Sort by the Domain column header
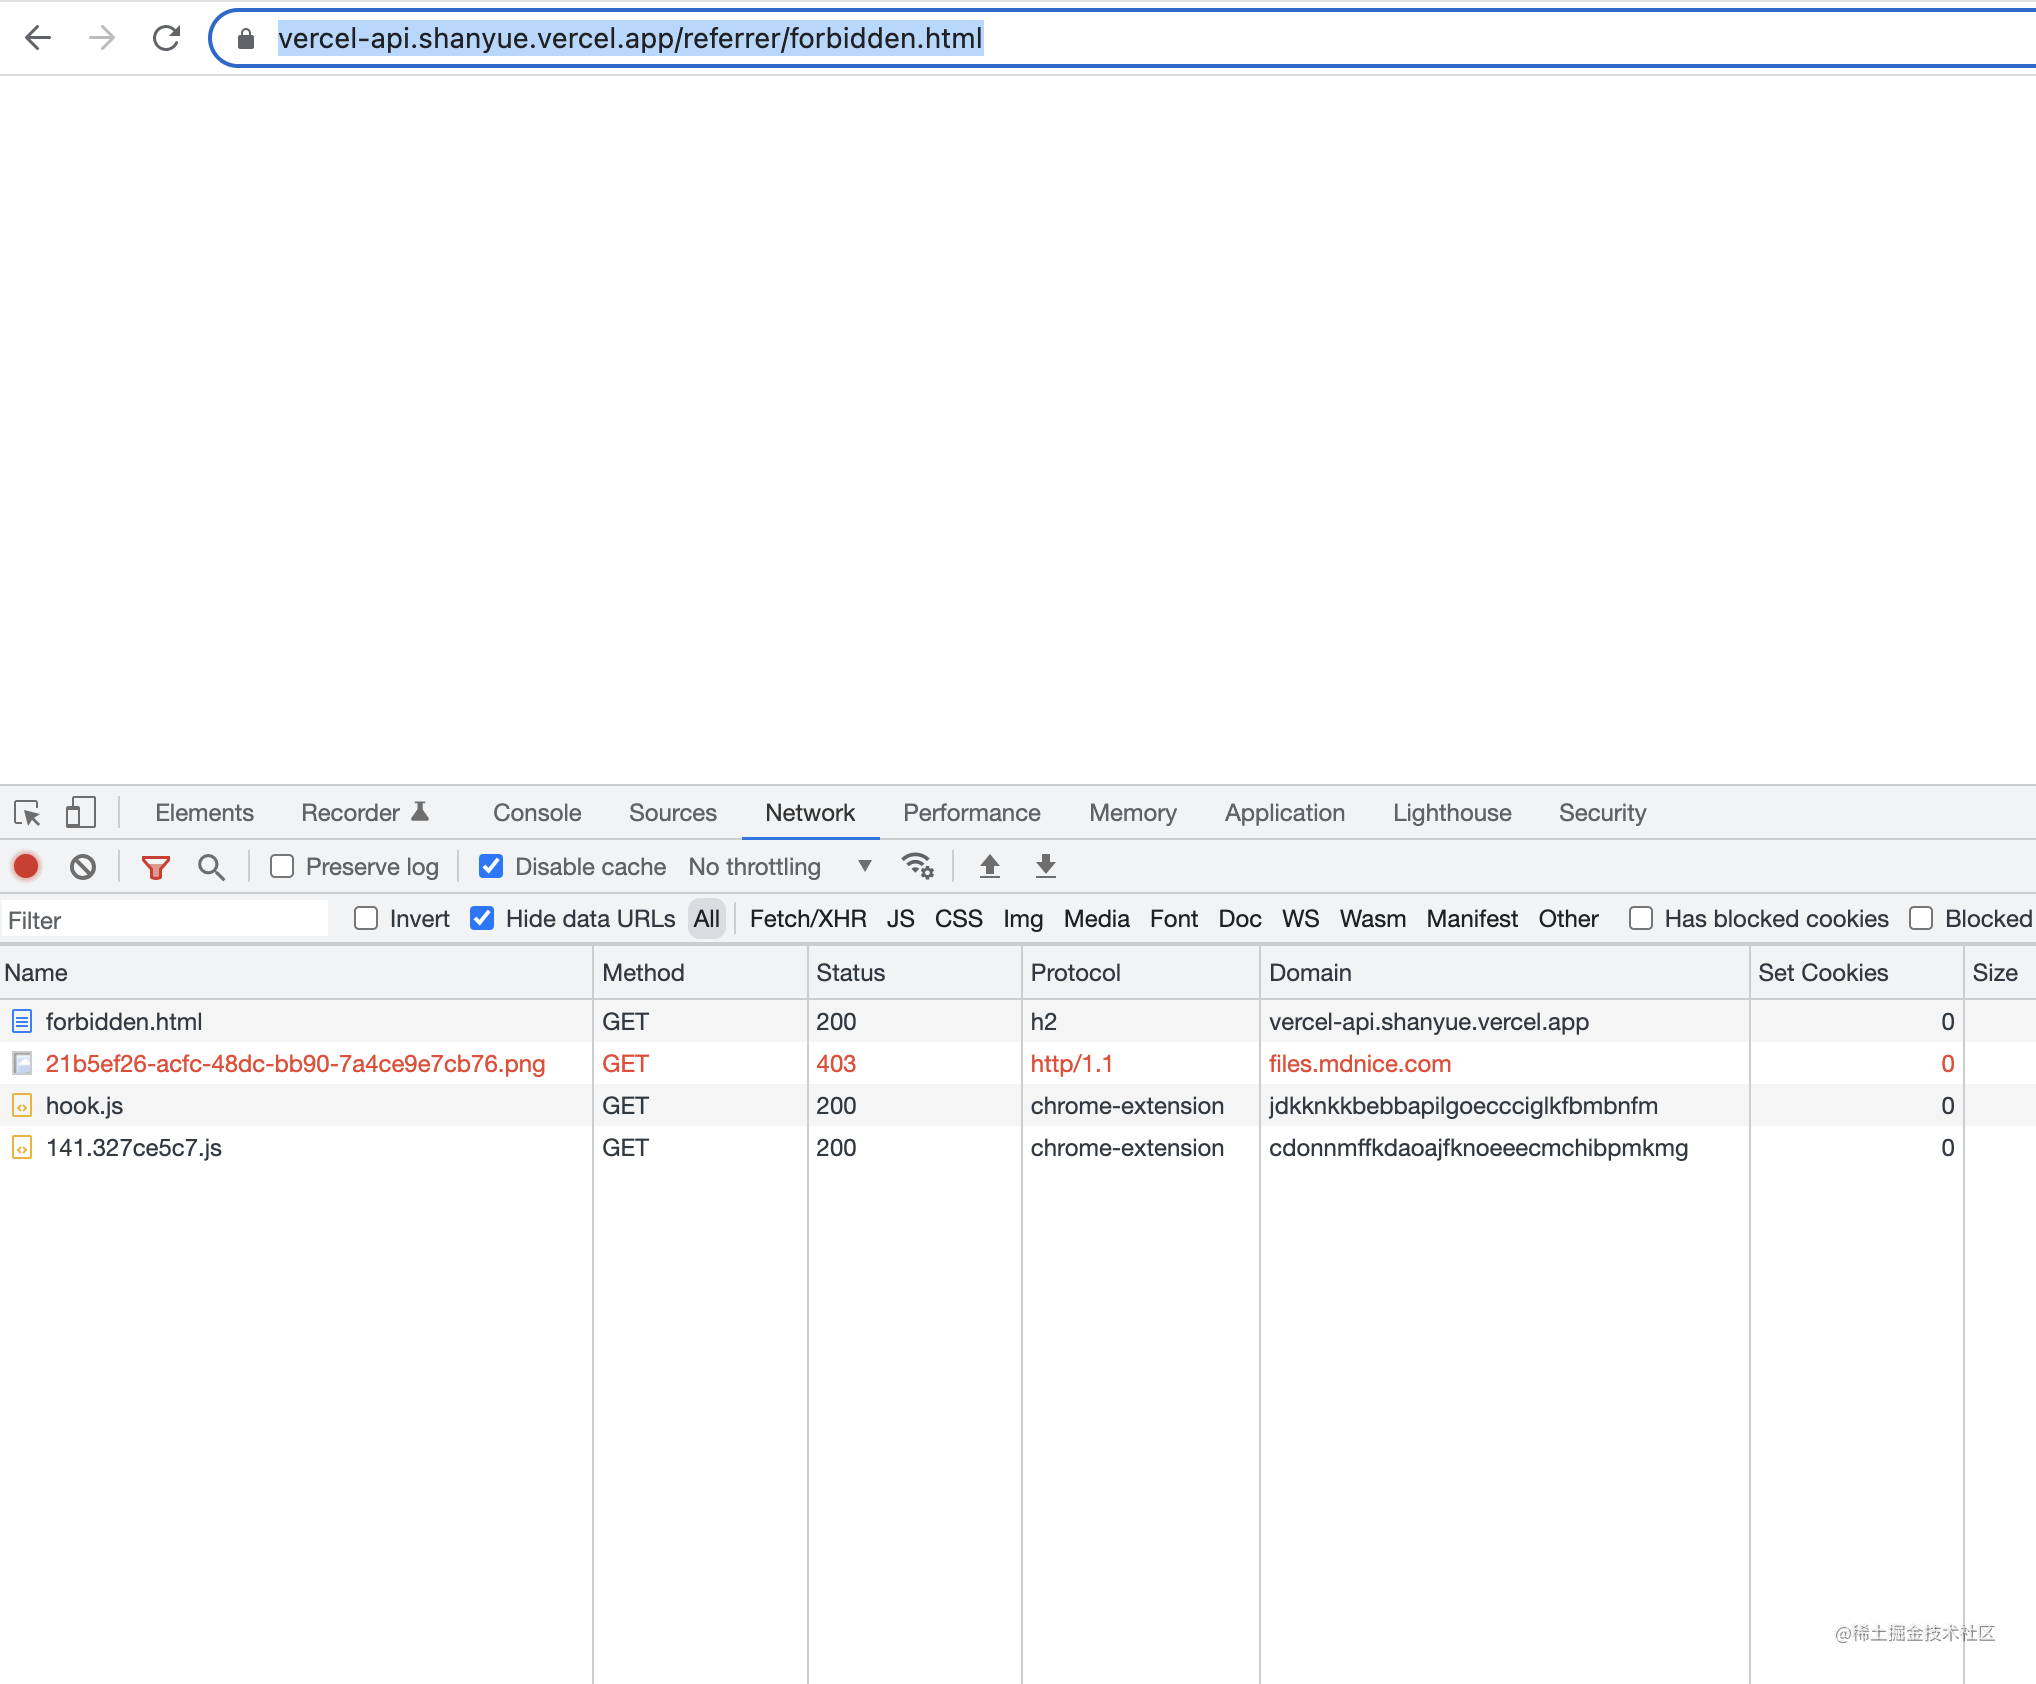Viewport: 2036px width, 1684px height. click(x=1505, y=972)
